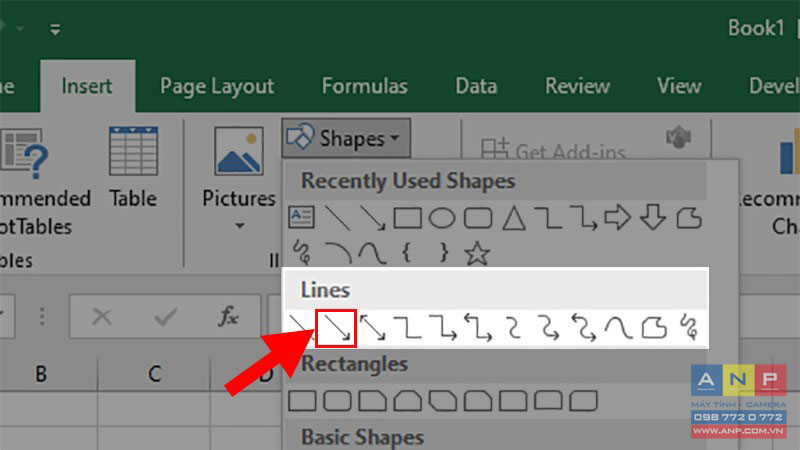Insert the Right Brace shape
This screenshot has width=800, height=450.
[x=444, y=253]
